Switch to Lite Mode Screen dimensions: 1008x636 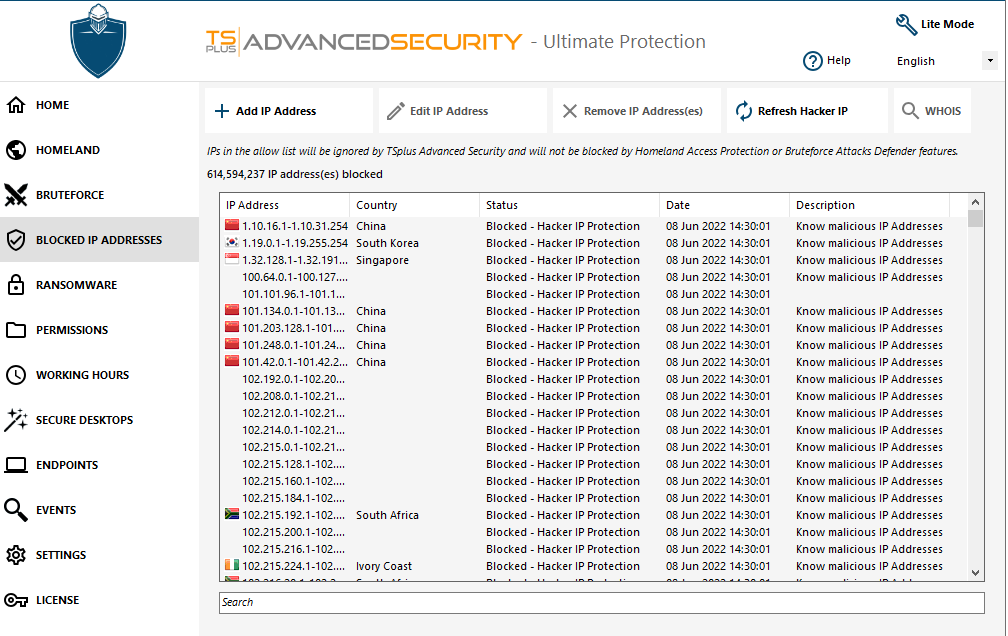click(935, 25)
